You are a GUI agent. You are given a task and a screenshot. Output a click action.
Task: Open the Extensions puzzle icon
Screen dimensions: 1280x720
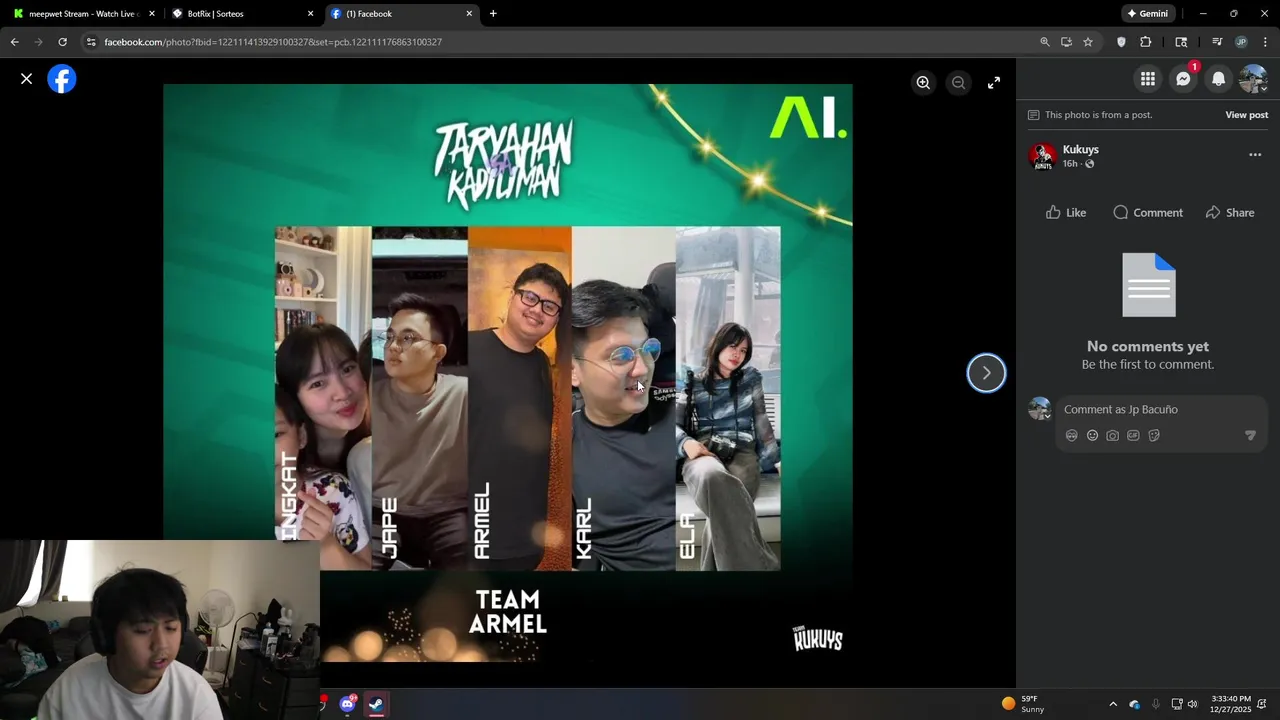point(1146,42)
